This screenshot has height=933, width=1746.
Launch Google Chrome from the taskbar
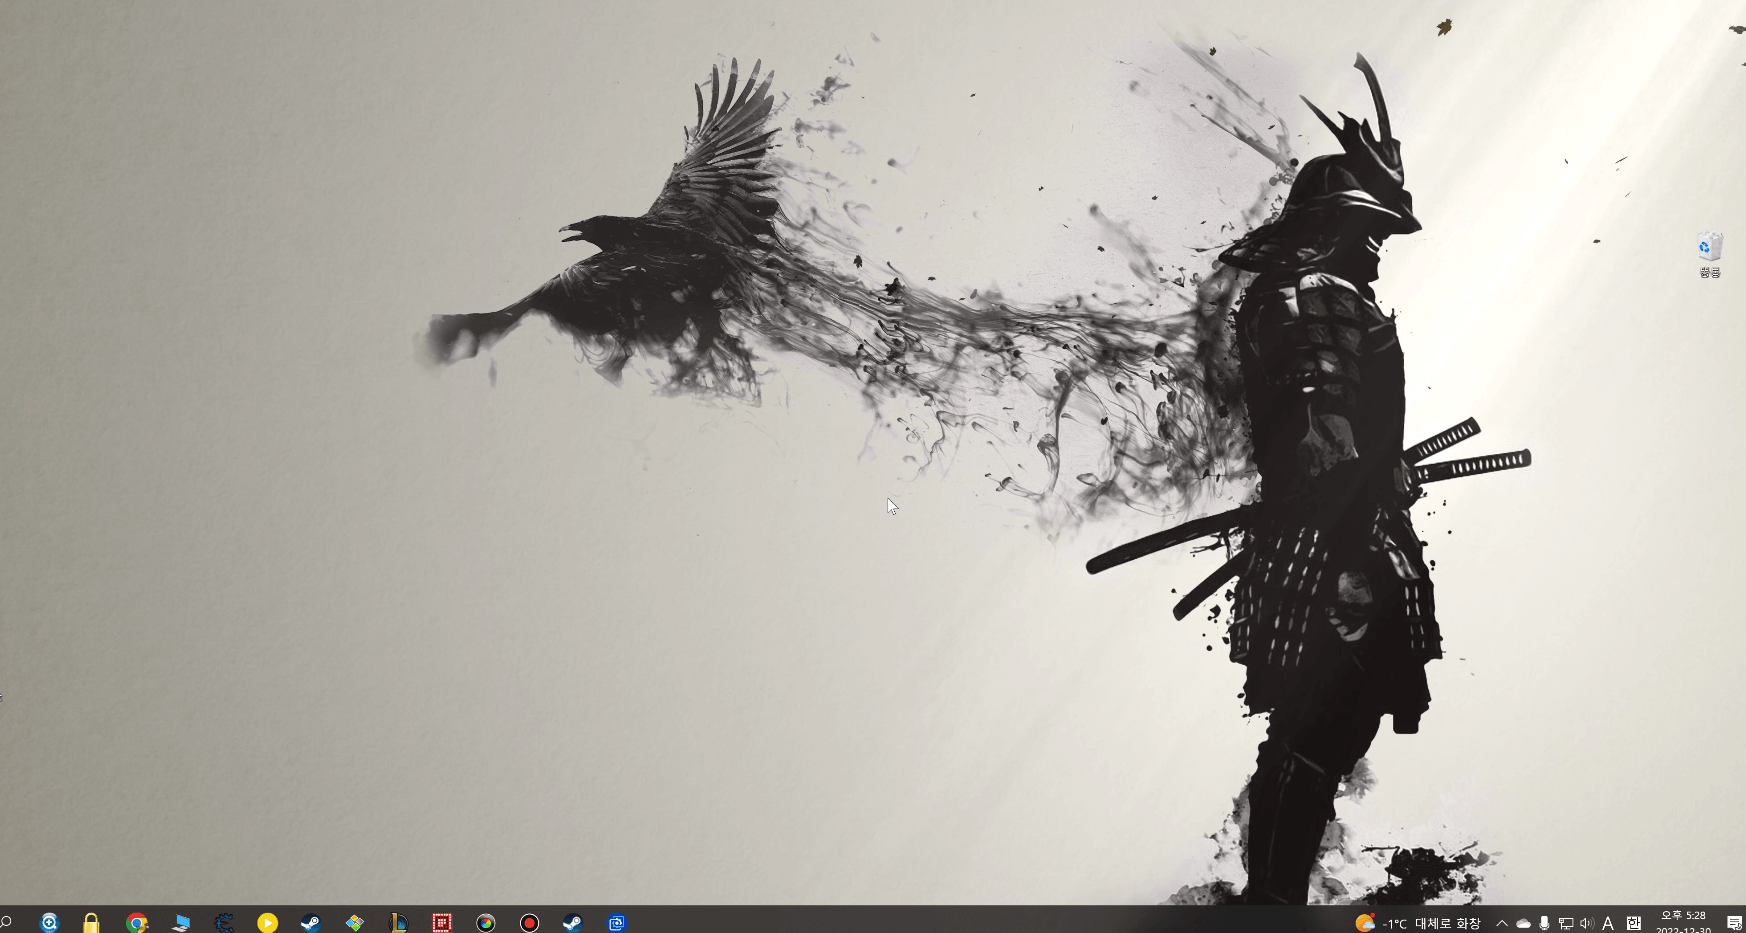(137, 922)
